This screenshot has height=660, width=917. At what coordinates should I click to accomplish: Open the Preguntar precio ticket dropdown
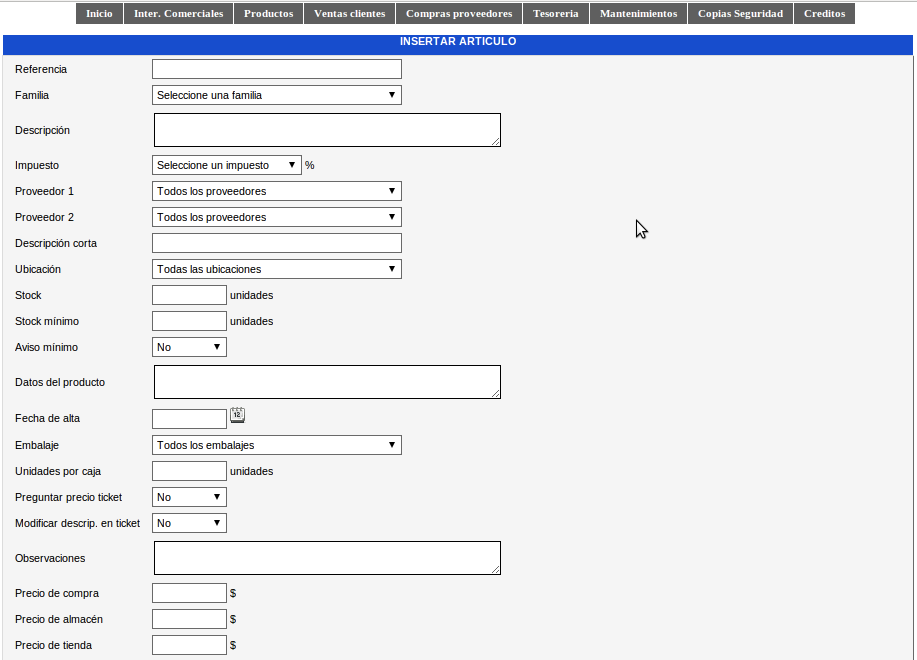tap(188, 496)
